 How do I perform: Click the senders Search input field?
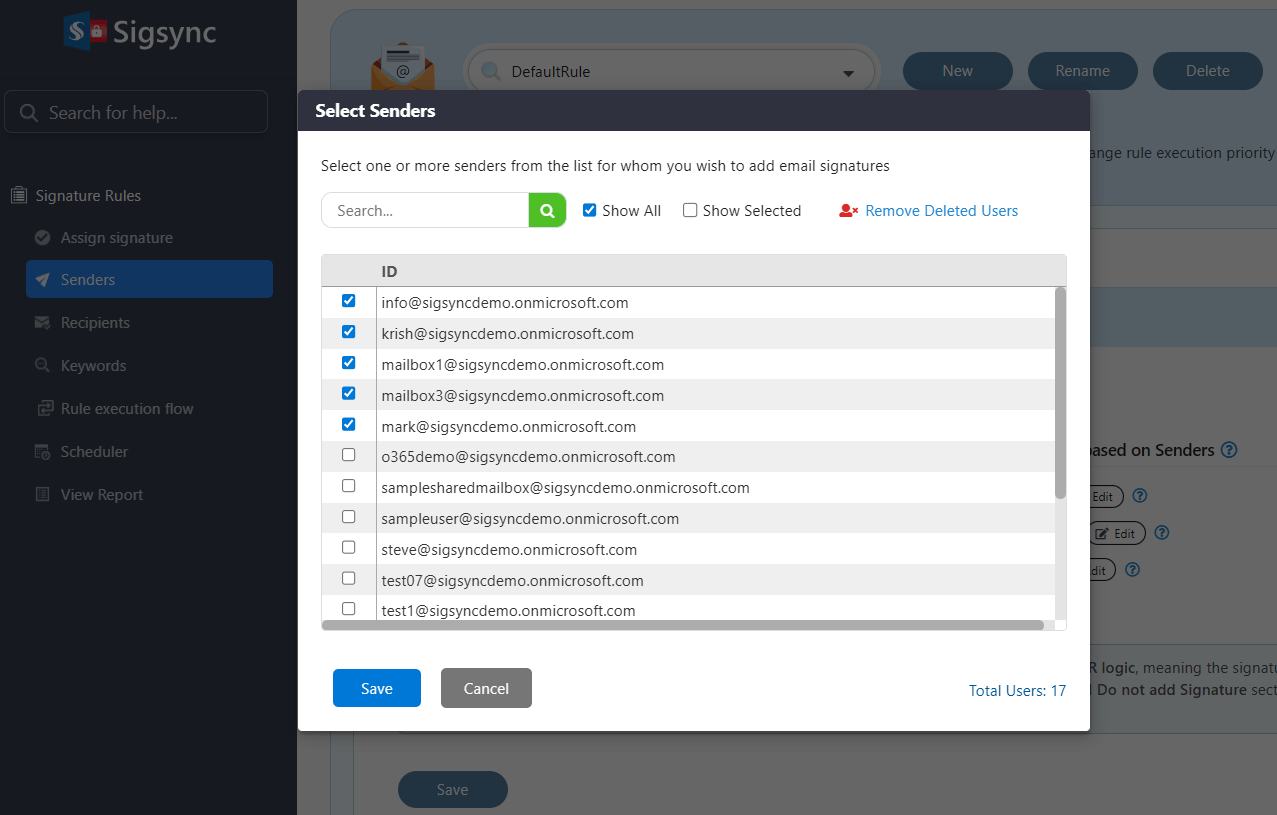point(425,211)
